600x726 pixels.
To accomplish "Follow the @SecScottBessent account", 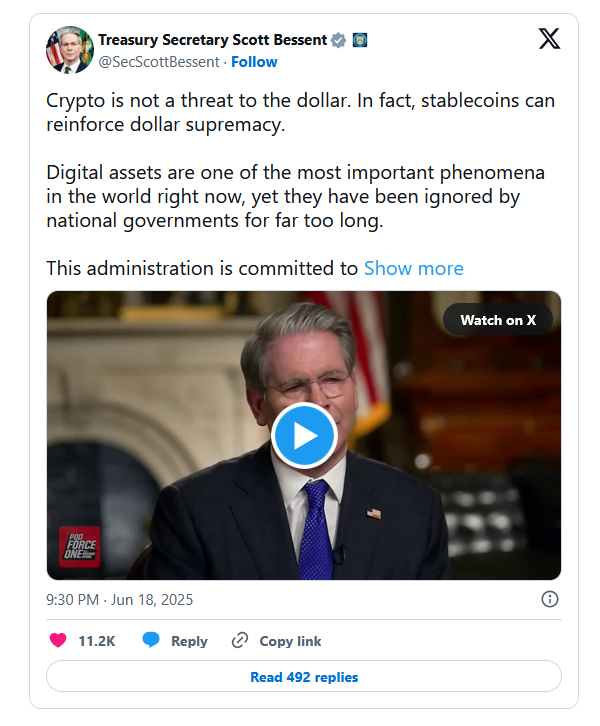I will click(254, 62).
